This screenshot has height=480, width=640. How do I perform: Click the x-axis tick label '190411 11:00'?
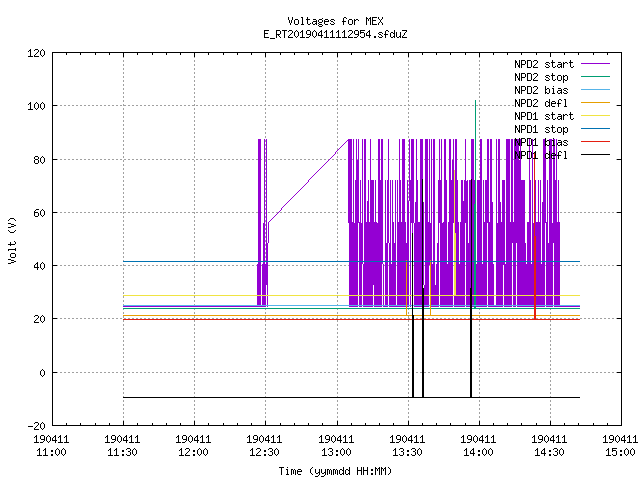[x=51, y=446]
